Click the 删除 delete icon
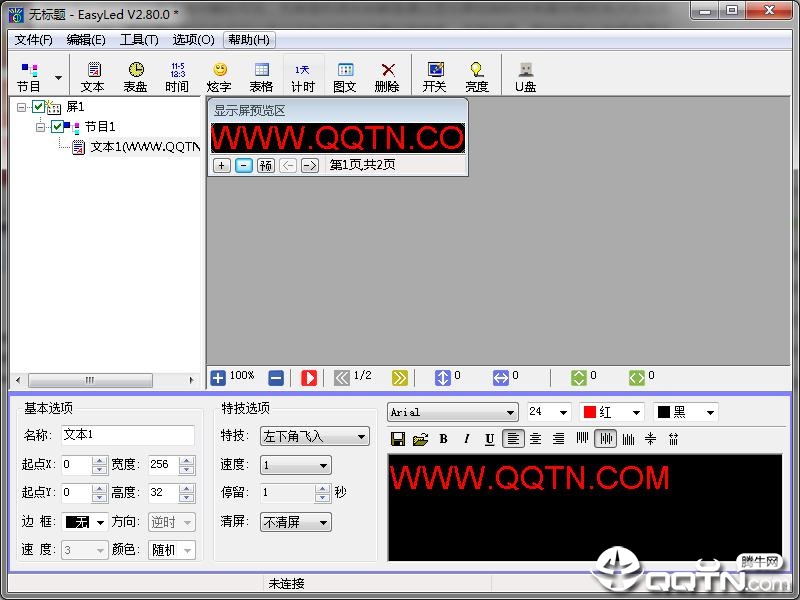800x600 pixels. (x=387, y=77)
